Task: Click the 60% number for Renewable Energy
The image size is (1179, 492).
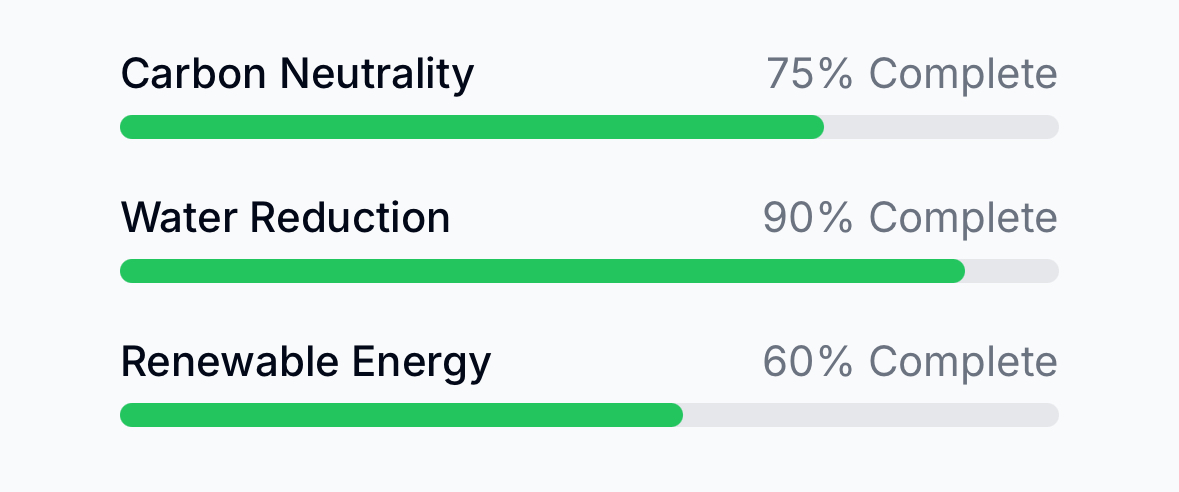Action: click(x=808, y=363)
